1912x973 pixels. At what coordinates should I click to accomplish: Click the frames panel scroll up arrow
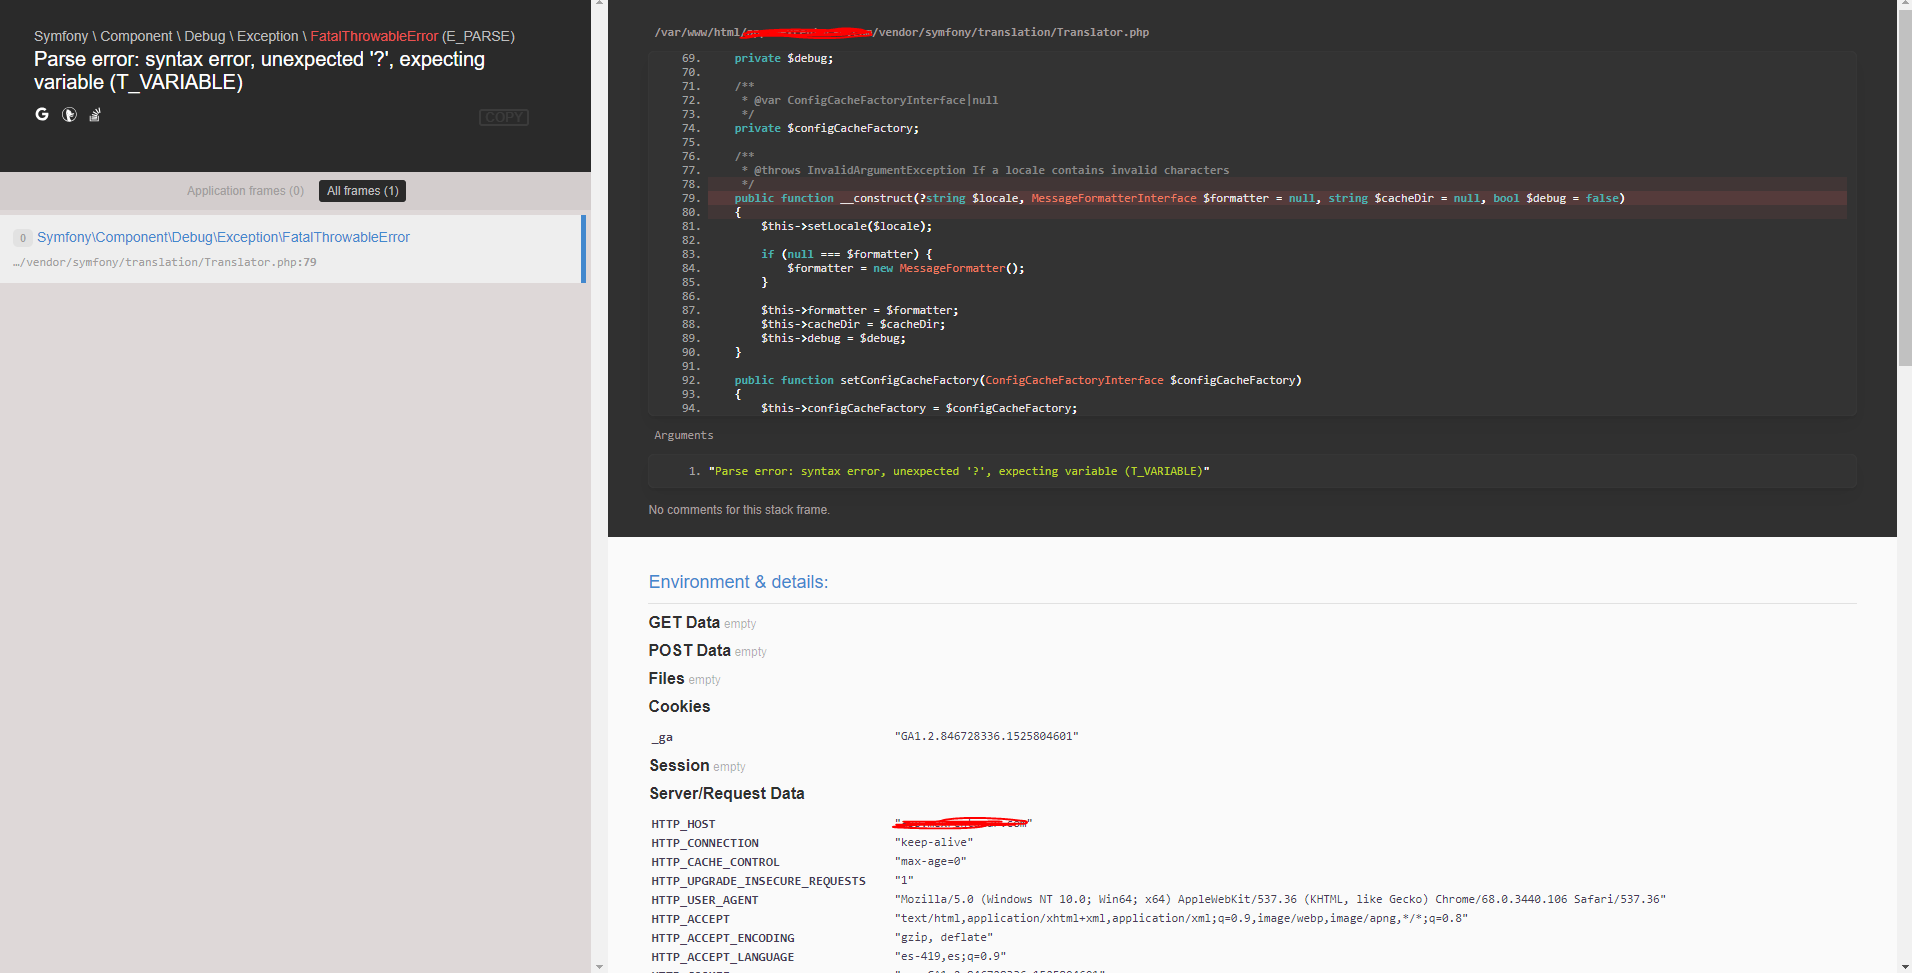pos(599,4)
